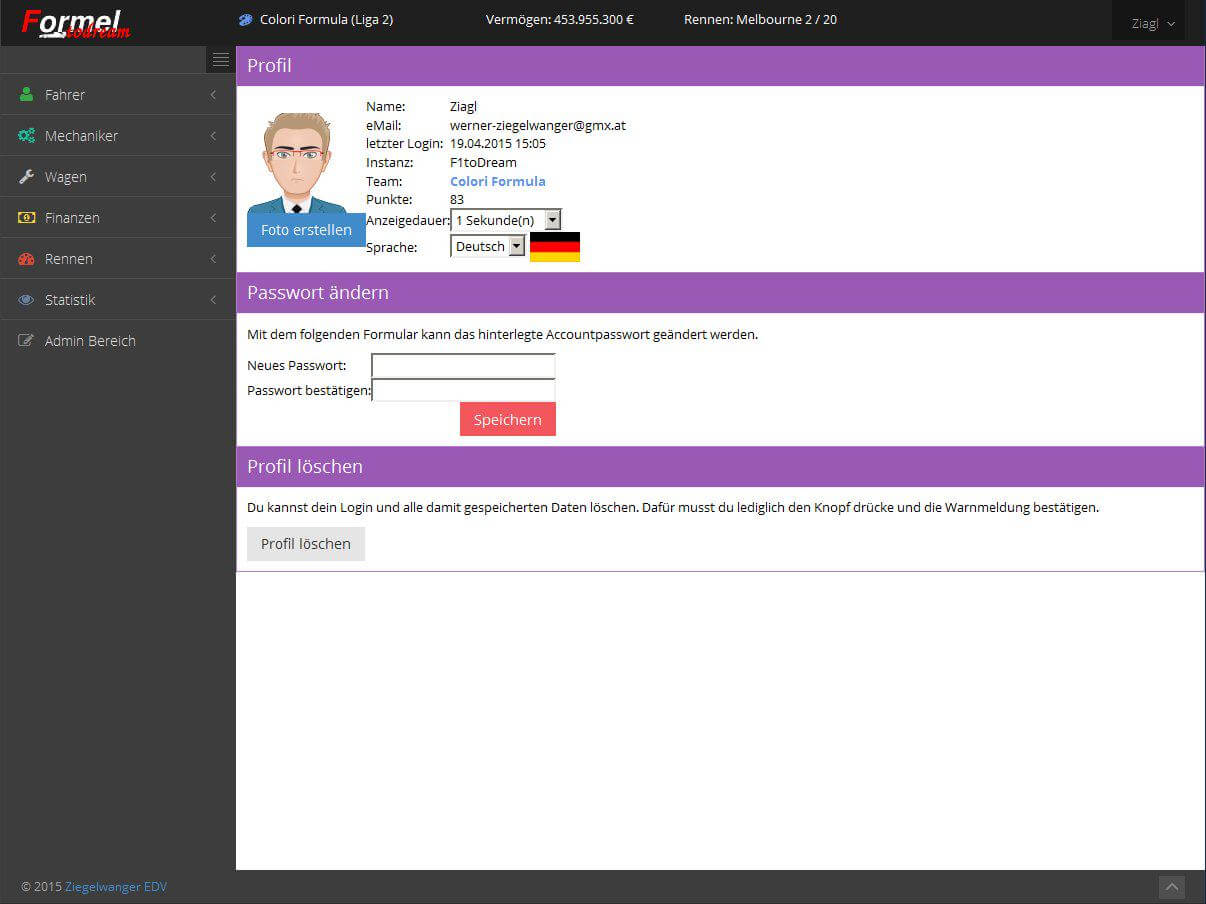Screen dimensions: 1206x904
Task: Click the Colori Formula (Liga 2) header text
Action: click(326, 20)
